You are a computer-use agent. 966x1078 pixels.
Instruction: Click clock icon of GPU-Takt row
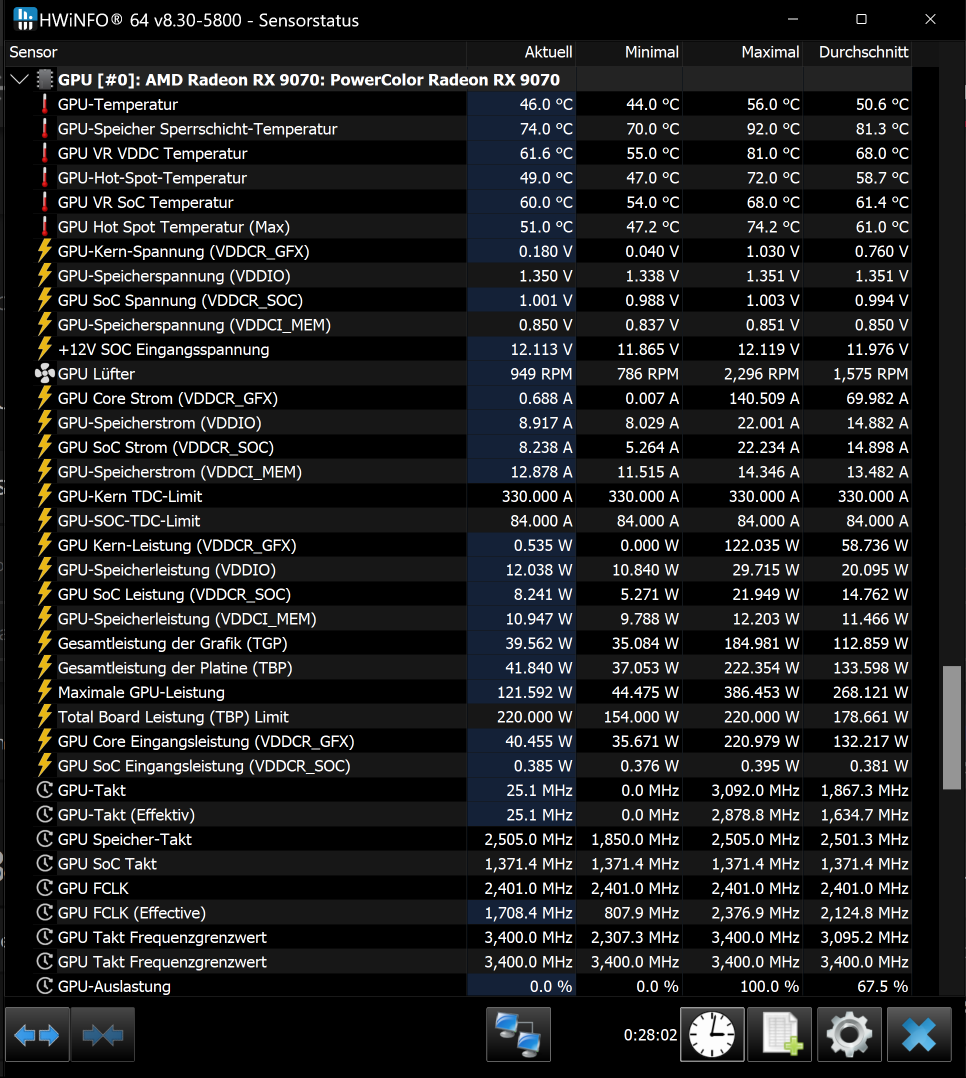[x=45, y=791]
